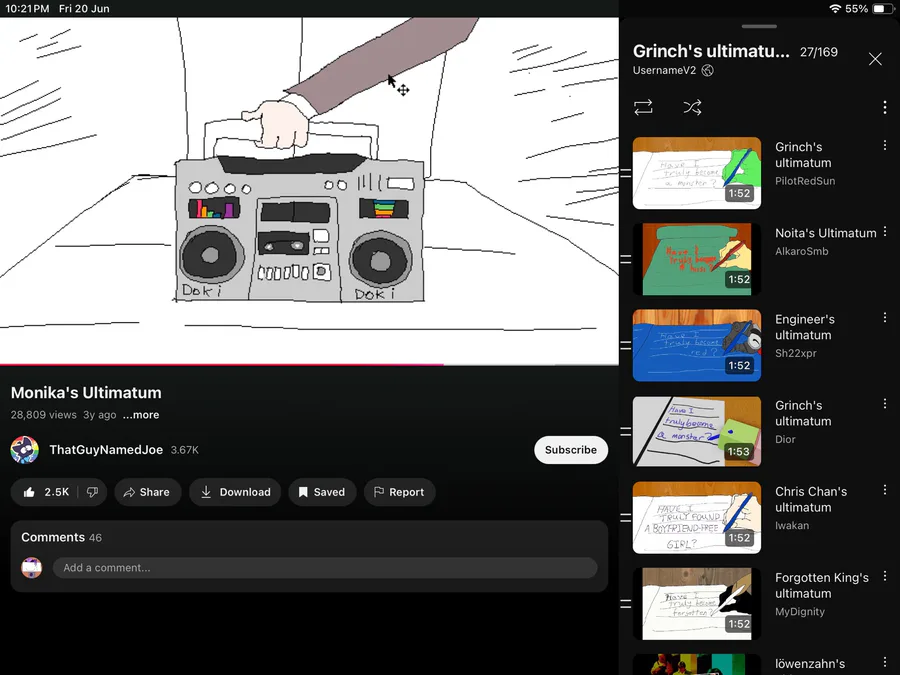Tap the Sh22xpr channel name
This screenshot has height=675, width=900.
796,353
